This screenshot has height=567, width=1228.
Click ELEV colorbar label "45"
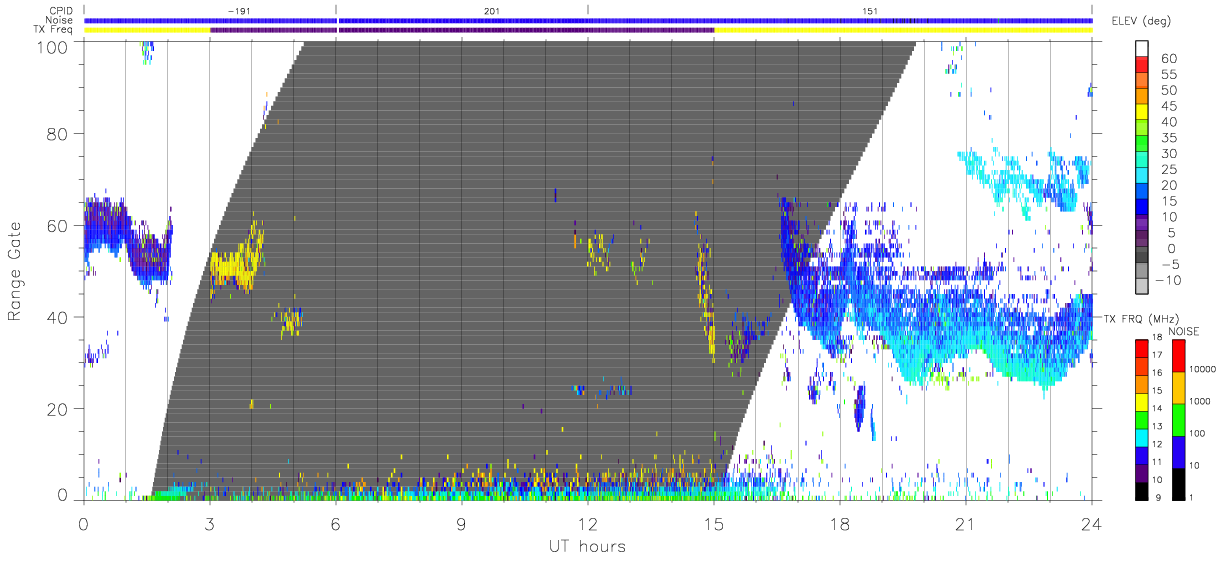[x=1168, y=106]
